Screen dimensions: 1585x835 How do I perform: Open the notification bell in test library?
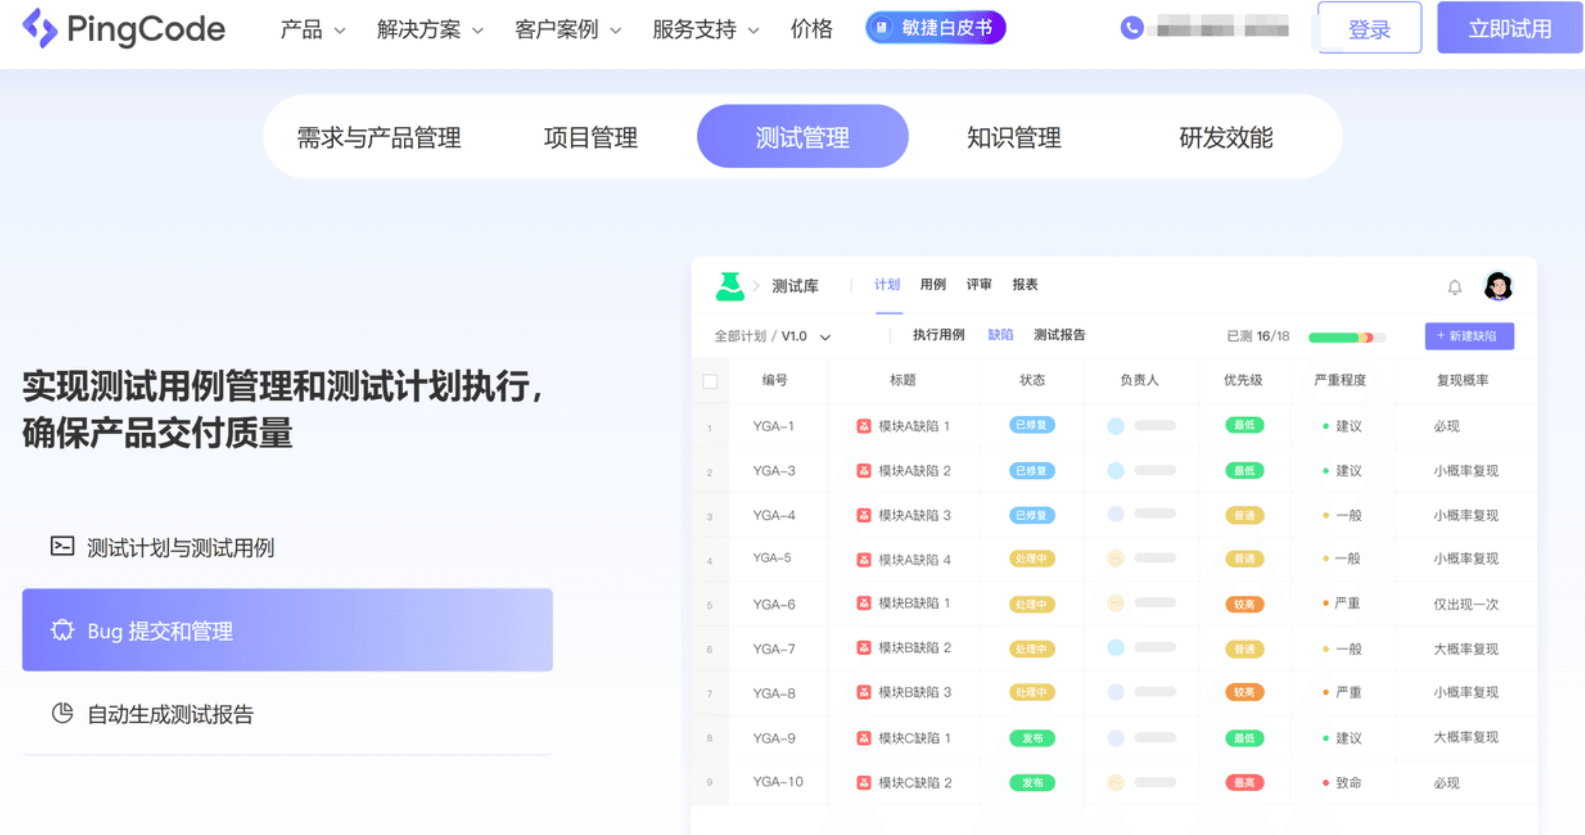(x=1455, y=287)
